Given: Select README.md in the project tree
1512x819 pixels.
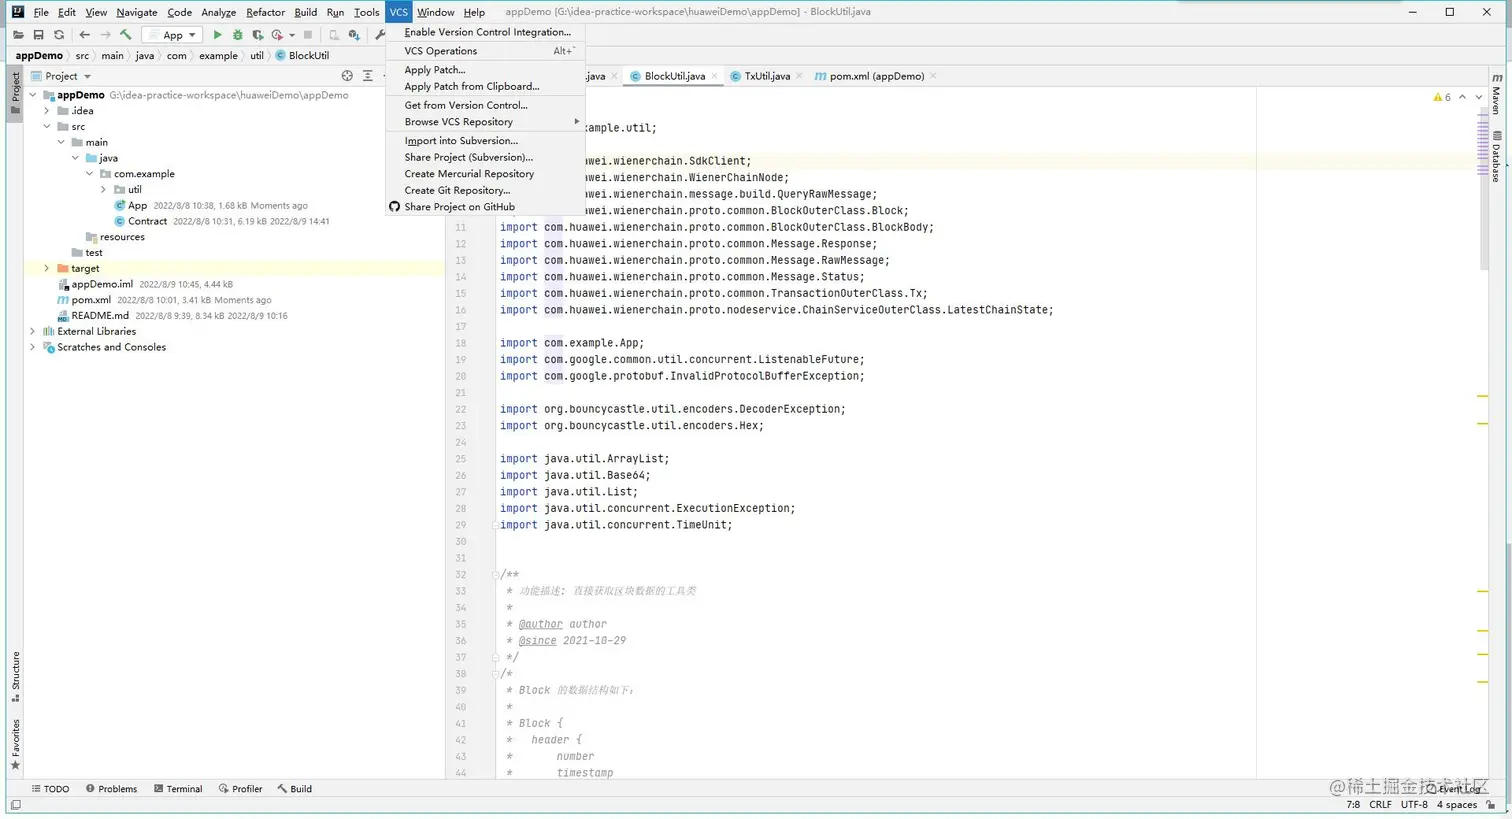Looking at the screenshot, I should click(x=100, y=315).
